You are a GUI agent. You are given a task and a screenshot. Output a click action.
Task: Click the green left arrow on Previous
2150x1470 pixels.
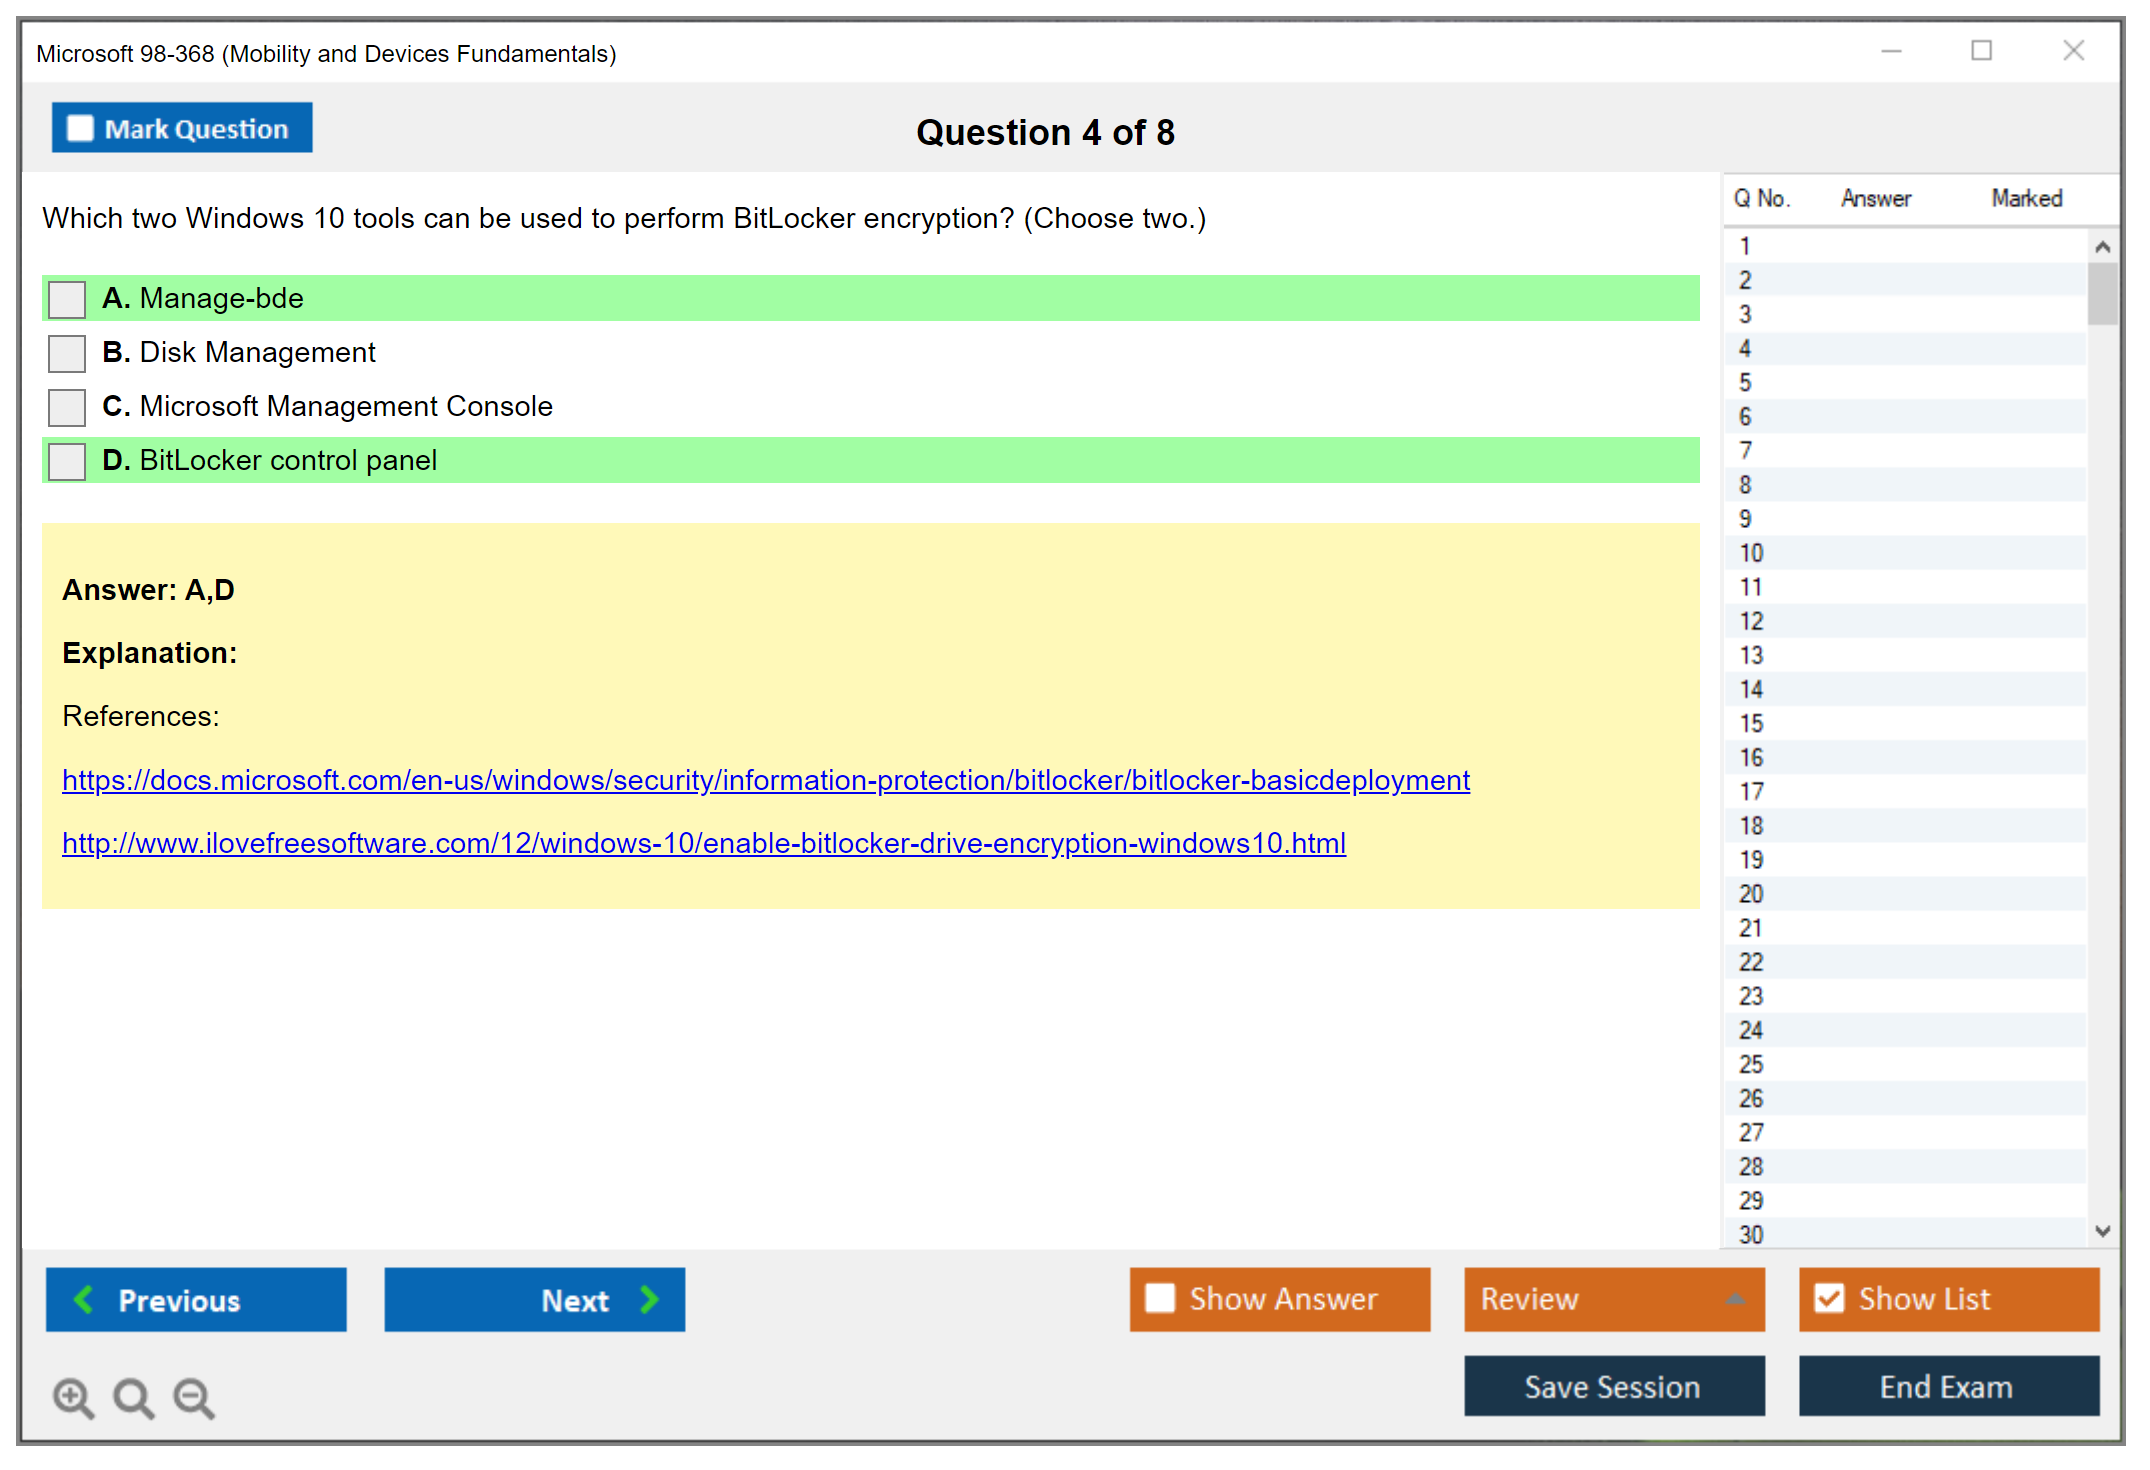pyautogui.click(x=84, y=1299)
